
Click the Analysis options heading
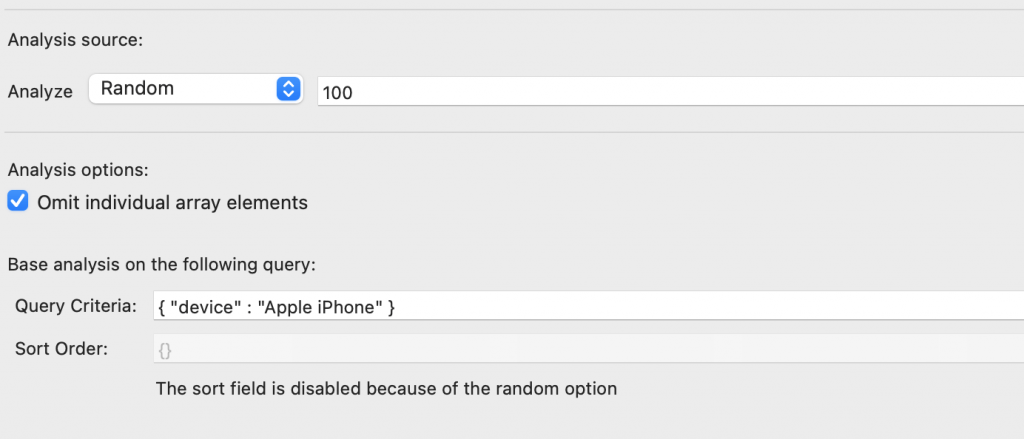point(78,170)
